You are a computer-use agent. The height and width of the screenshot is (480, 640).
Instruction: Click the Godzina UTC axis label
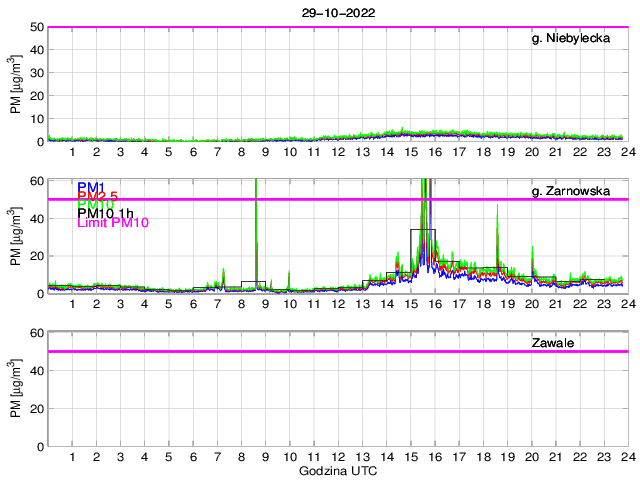click(338, 470)
